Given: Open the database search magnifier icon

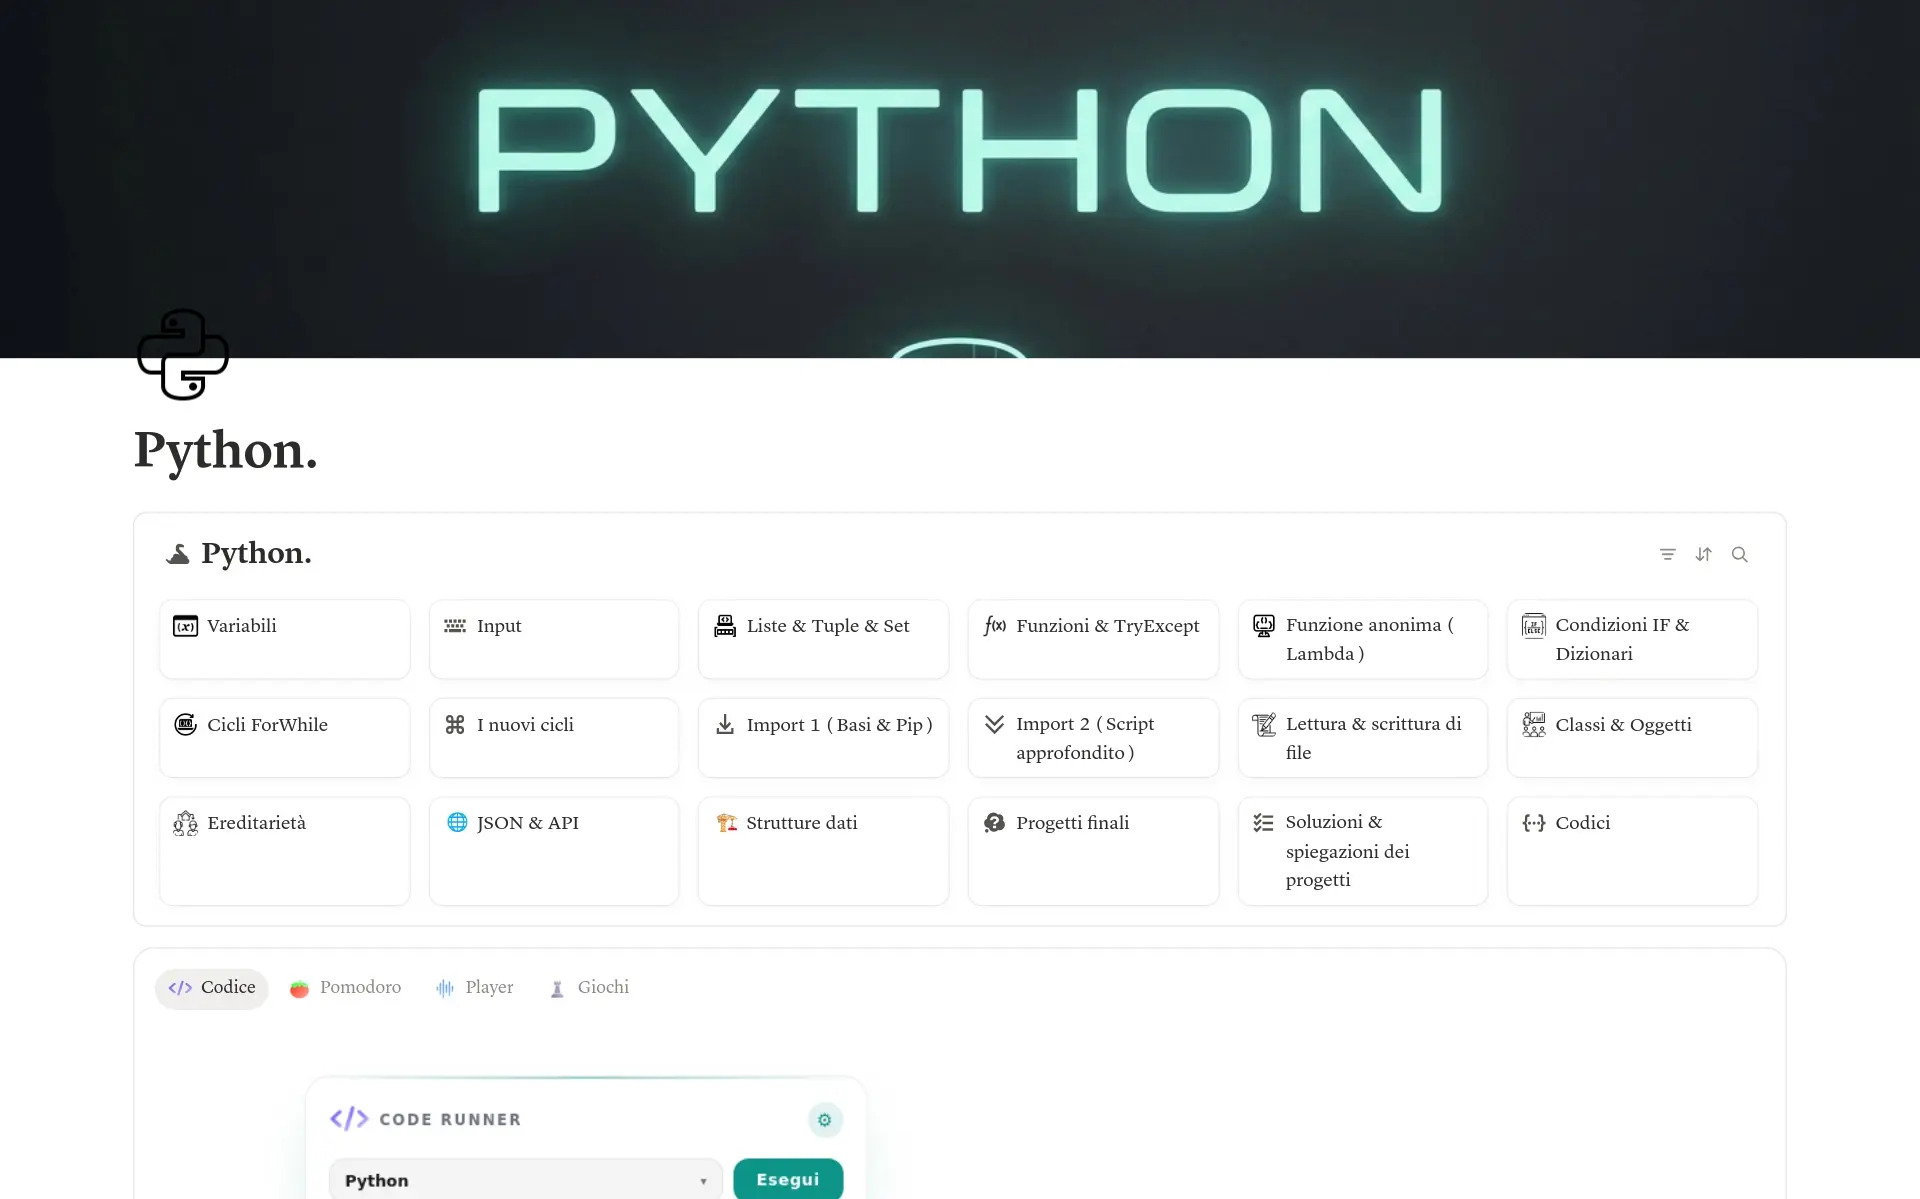Looking at the screenshot, I should pos(1740,554).
